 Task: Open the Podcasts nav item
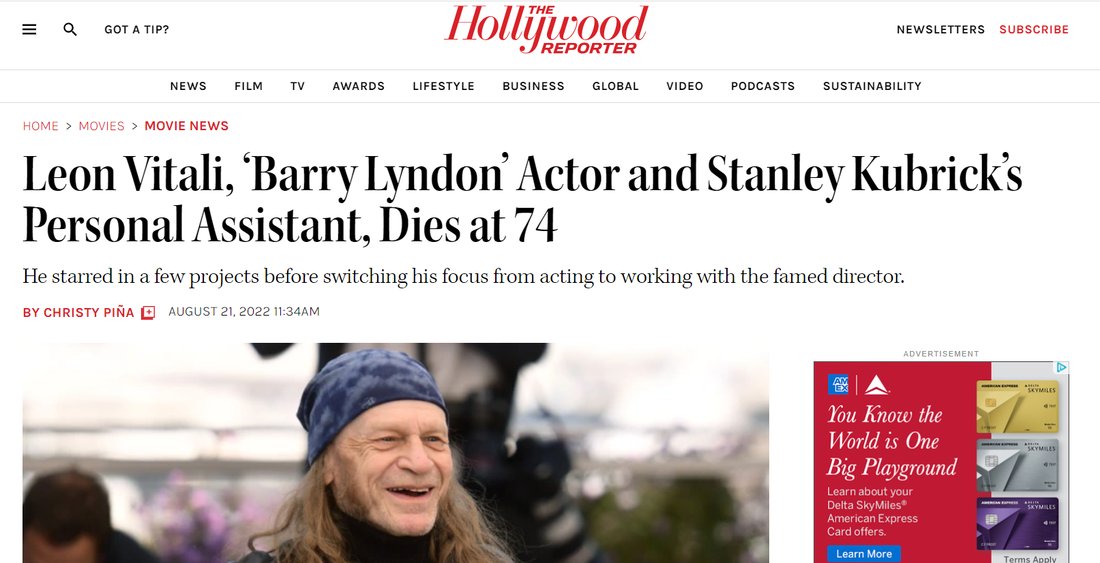click(x=763, y=86)
